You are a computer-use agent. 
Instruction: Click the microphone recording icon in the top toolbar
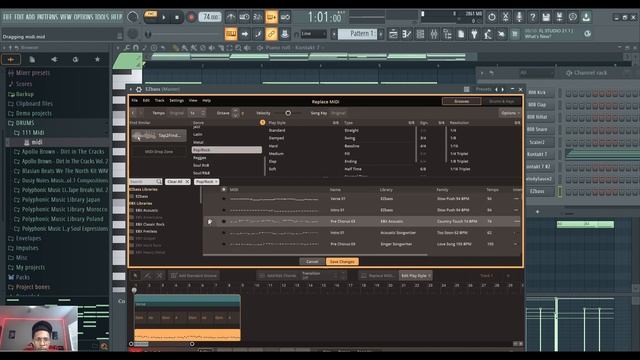click(x=519, y=17)
